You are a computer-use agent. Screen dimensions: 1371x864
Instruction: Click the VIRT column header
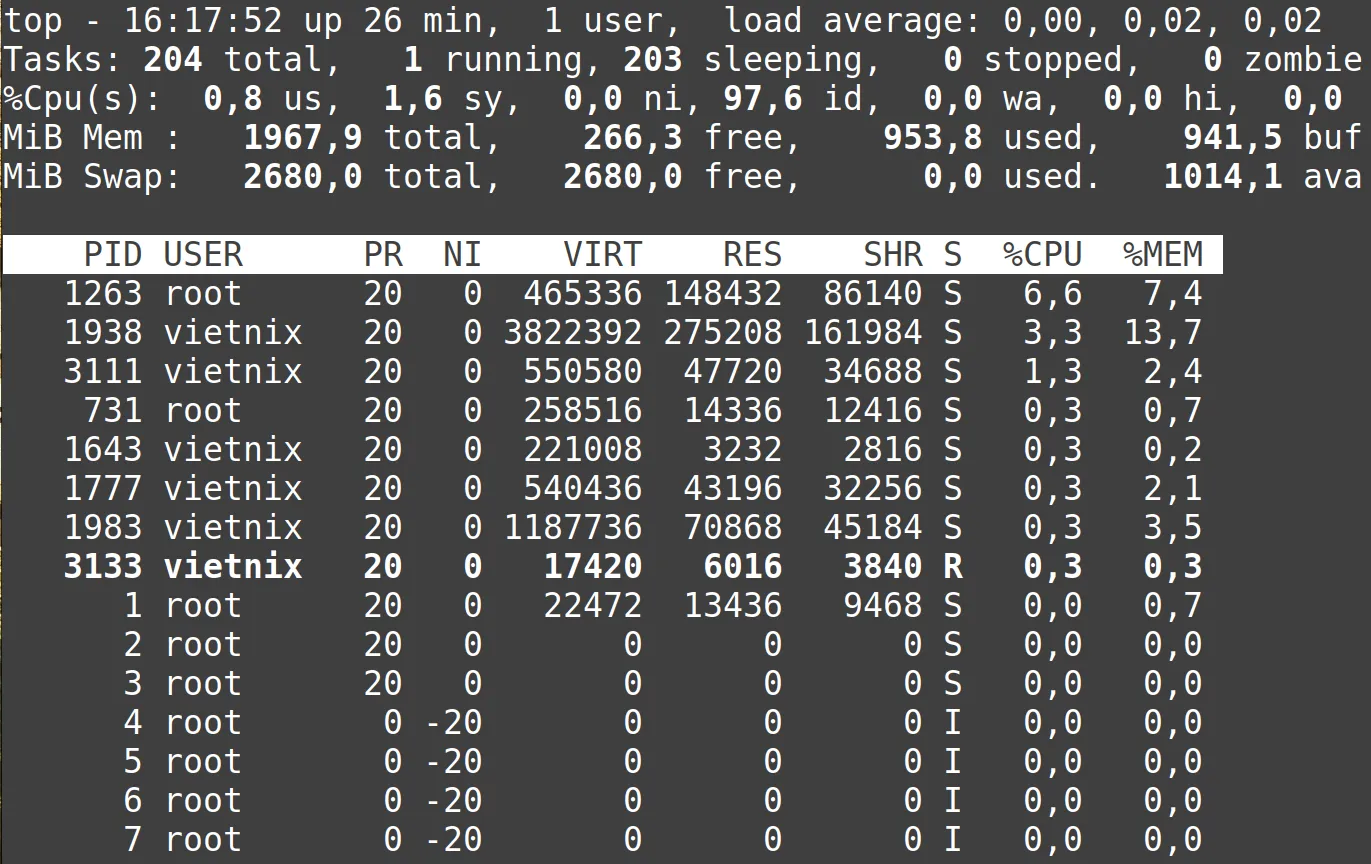[602, 255]
